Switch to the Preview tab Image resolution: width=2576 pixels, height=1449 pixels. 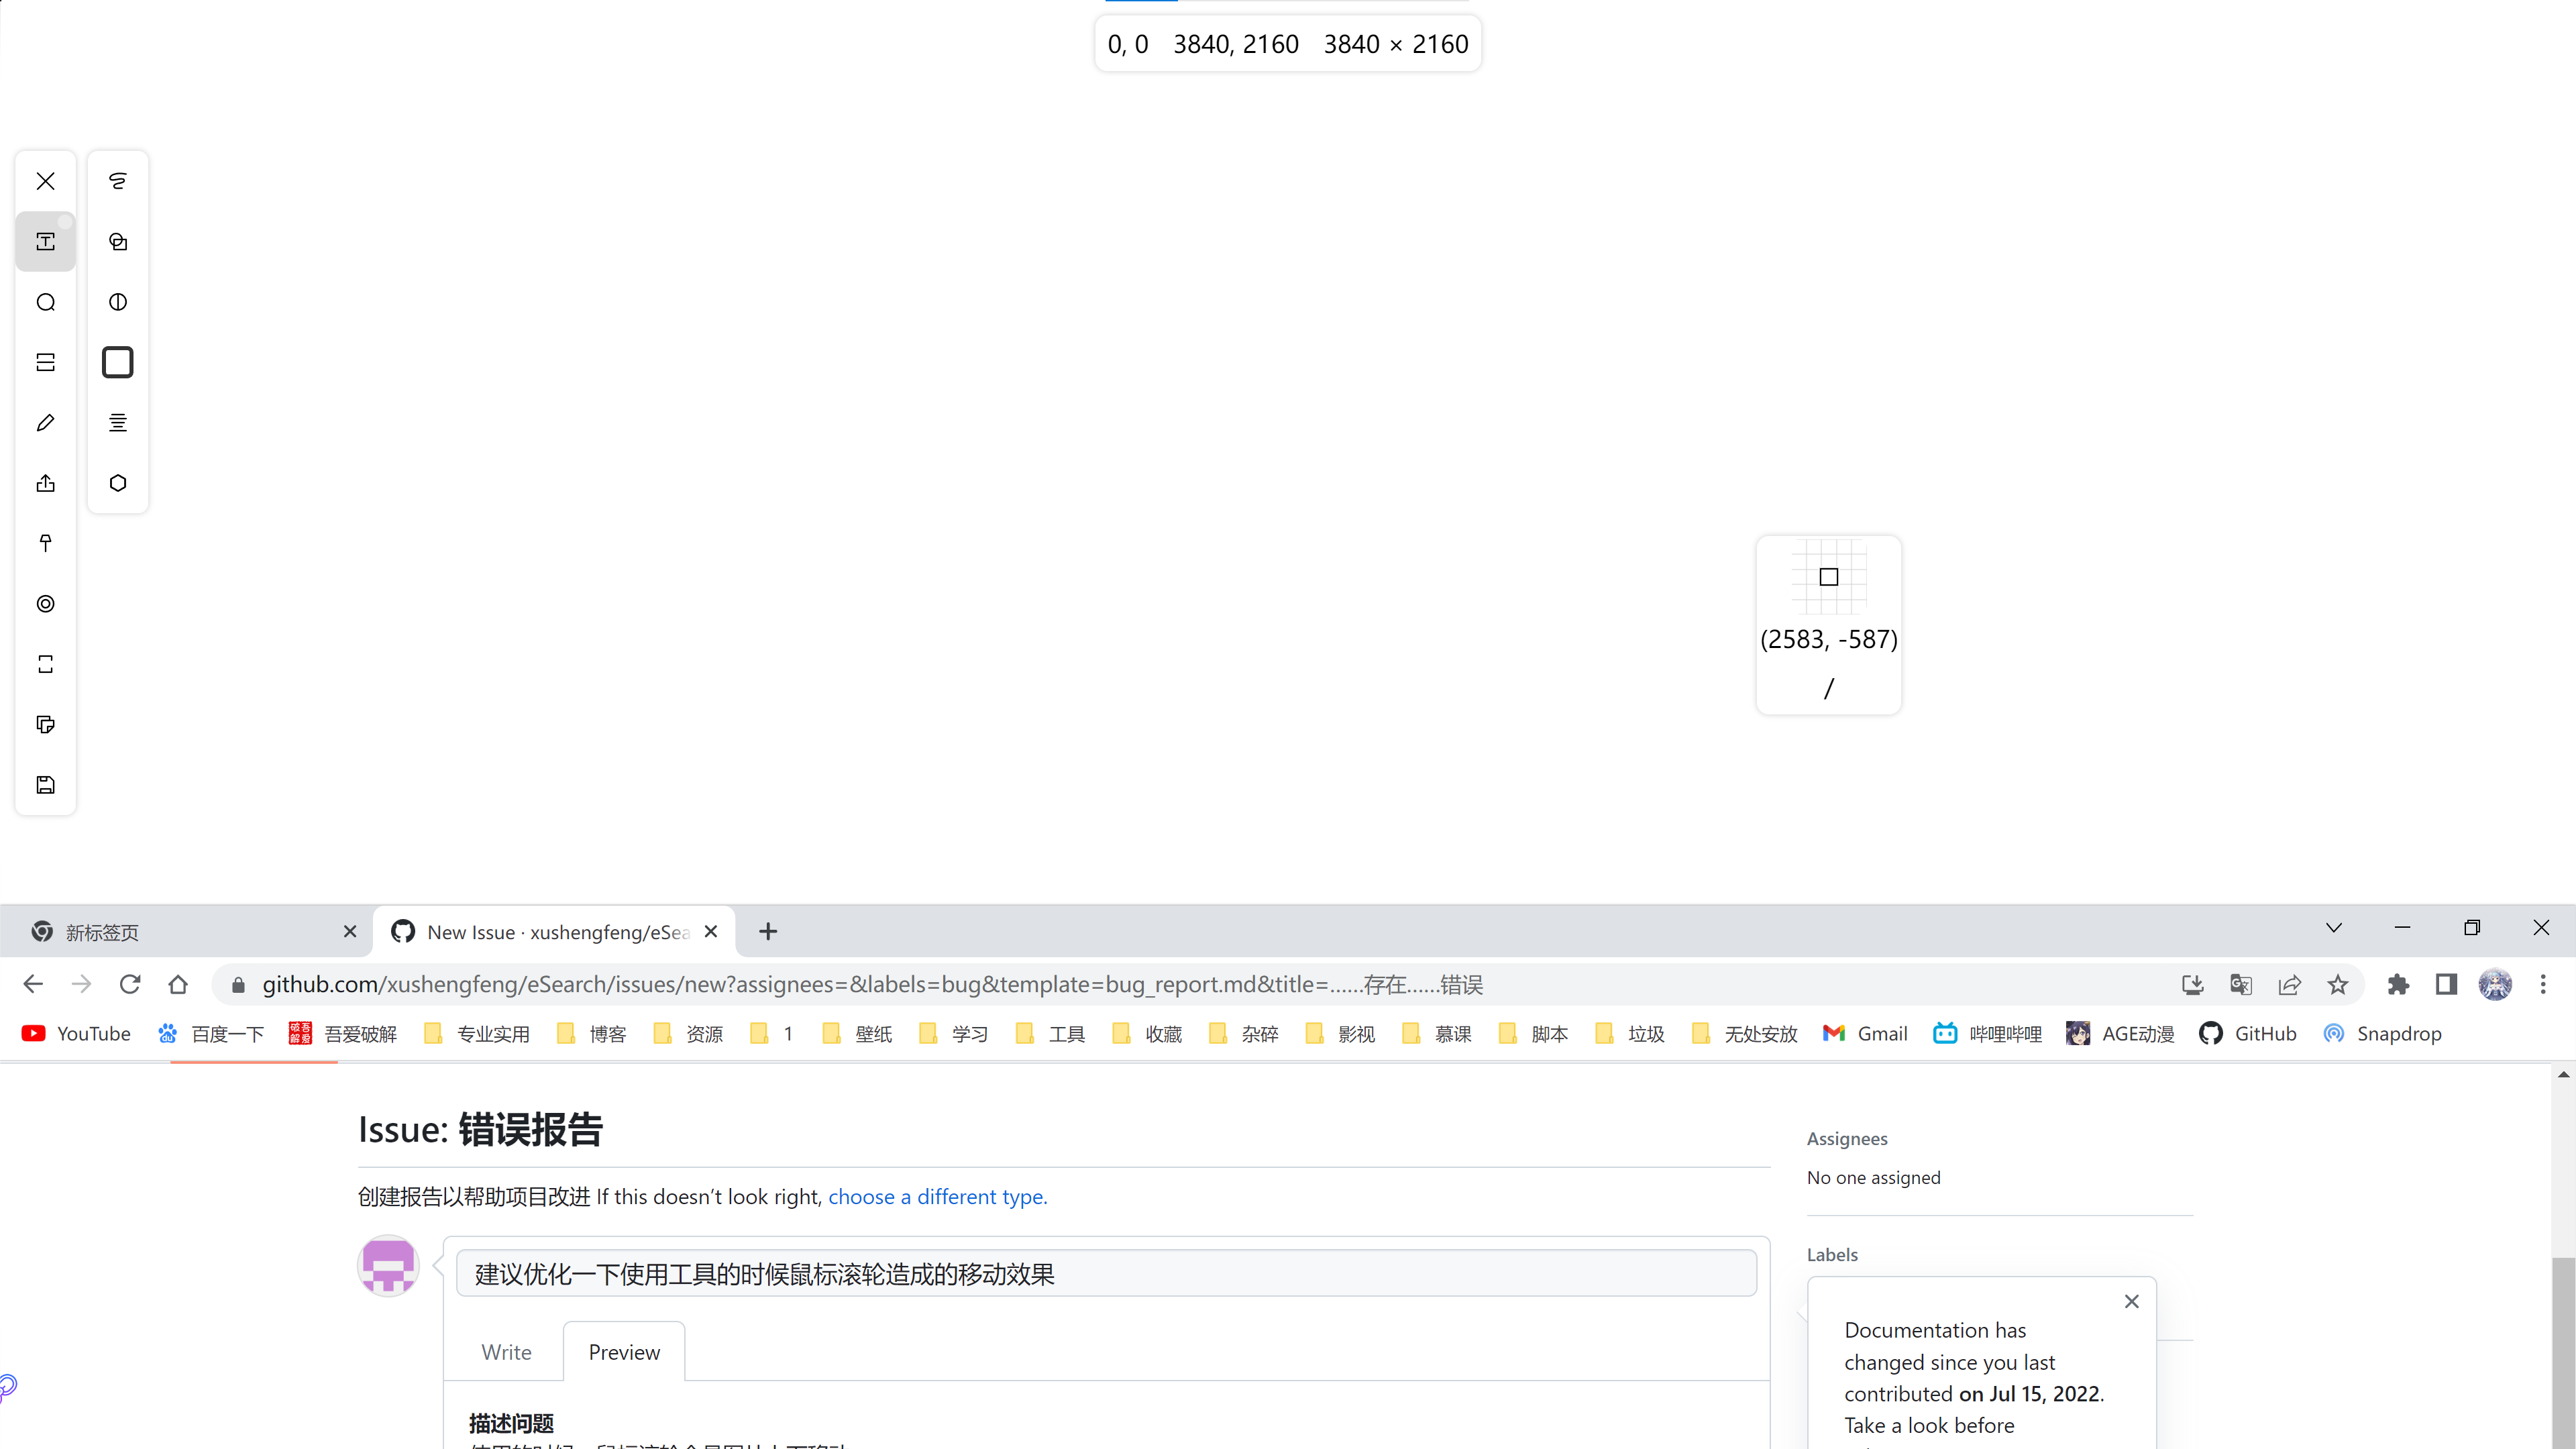click(624, 1351)
